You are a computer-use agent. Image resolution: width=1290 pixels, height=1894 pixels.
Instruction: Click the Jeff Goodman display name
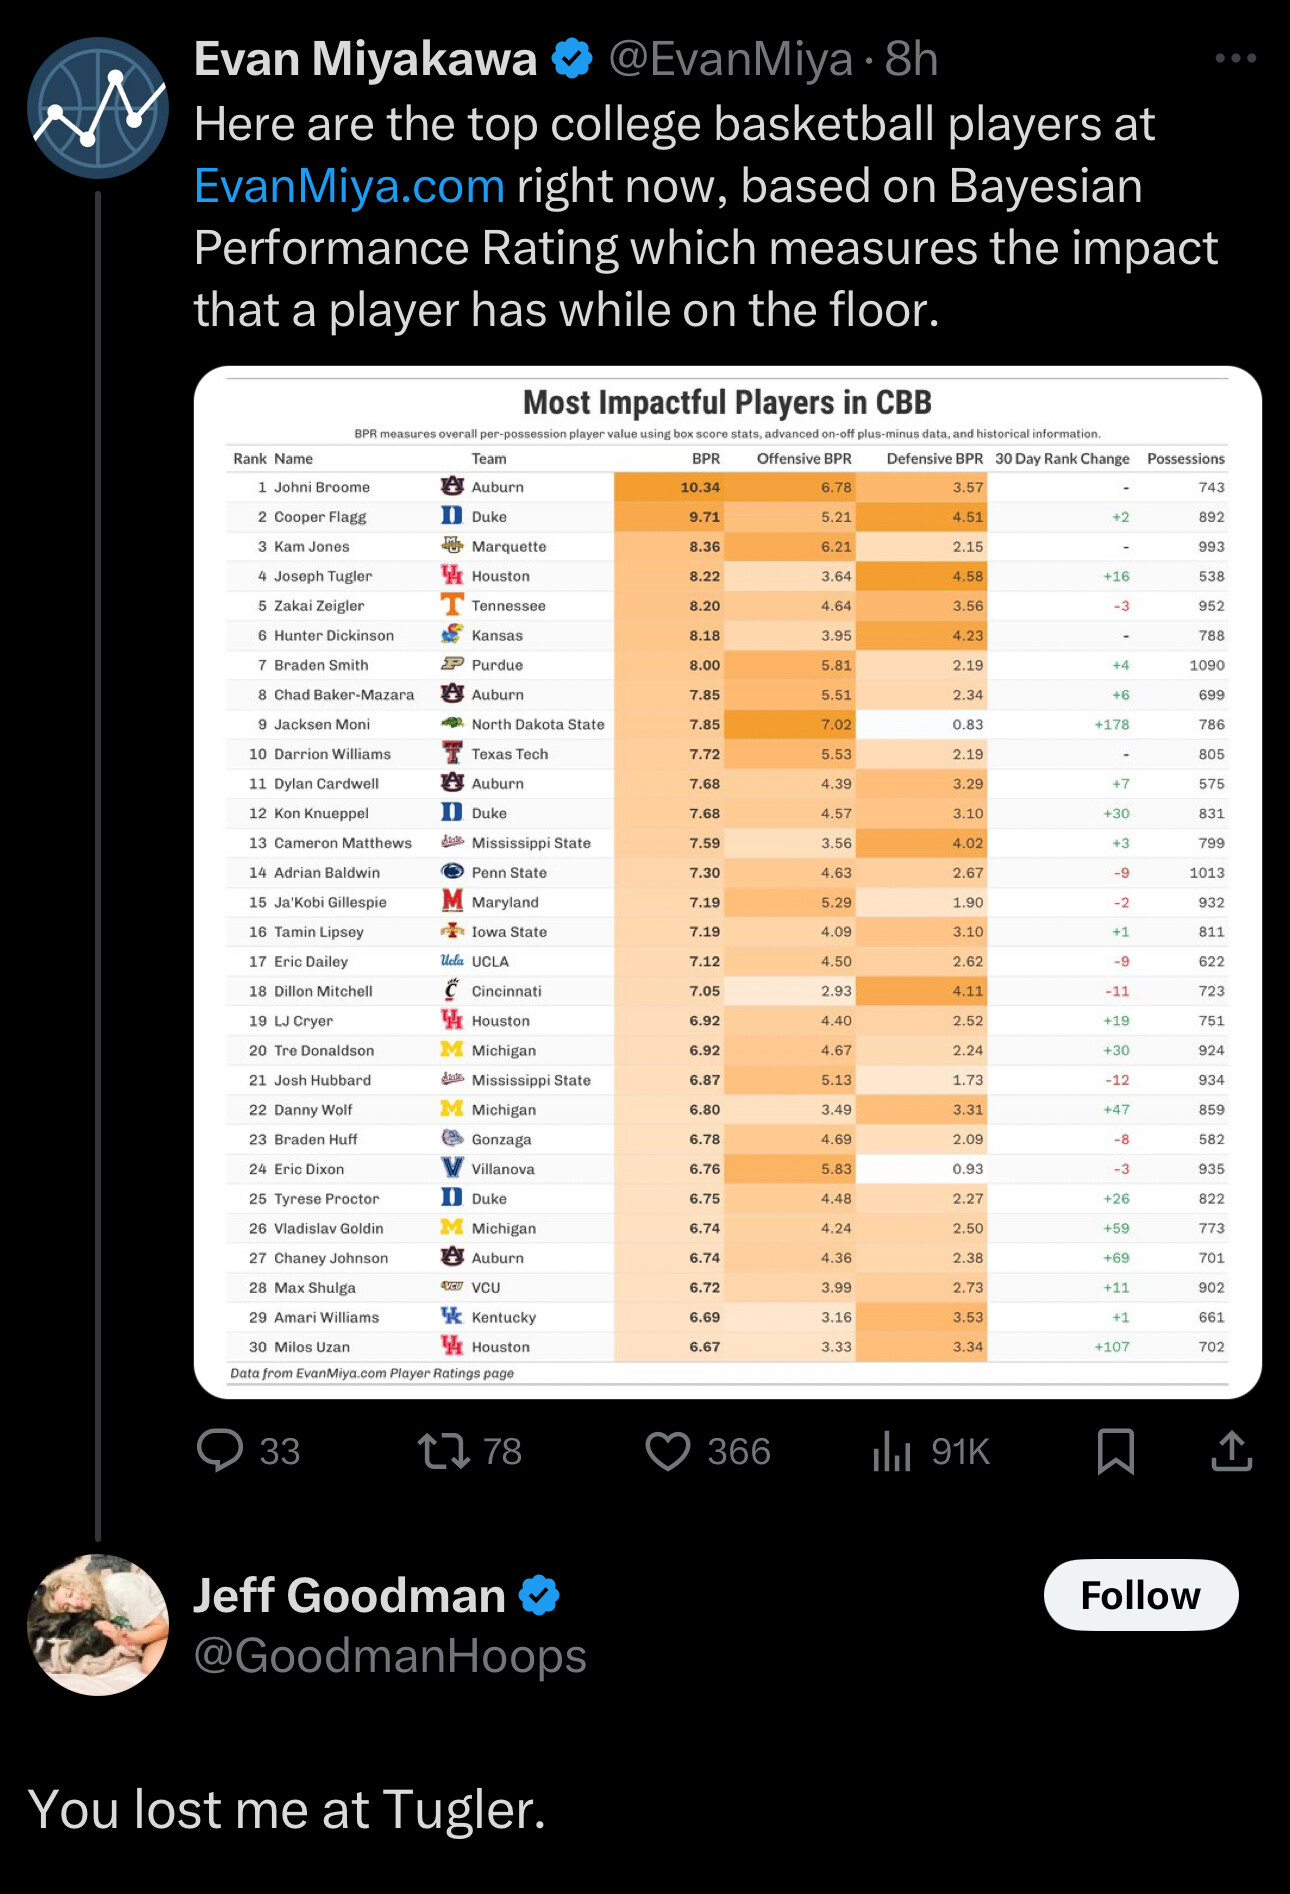click(349, 1595)
